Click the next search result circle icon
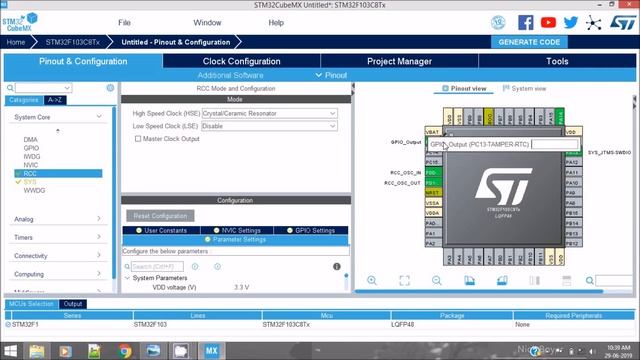Viewport: 640px width, 360px height. point(218,267)
